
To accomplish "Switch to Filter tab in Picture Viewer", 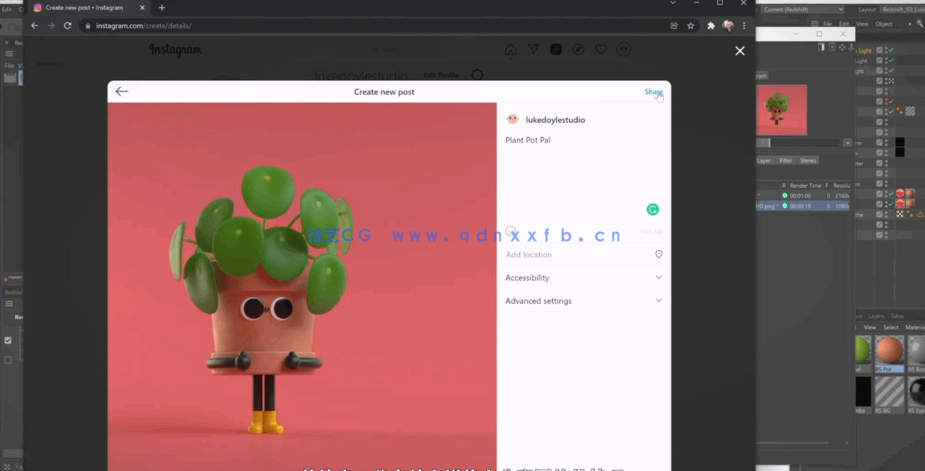I will click(786, 161).
